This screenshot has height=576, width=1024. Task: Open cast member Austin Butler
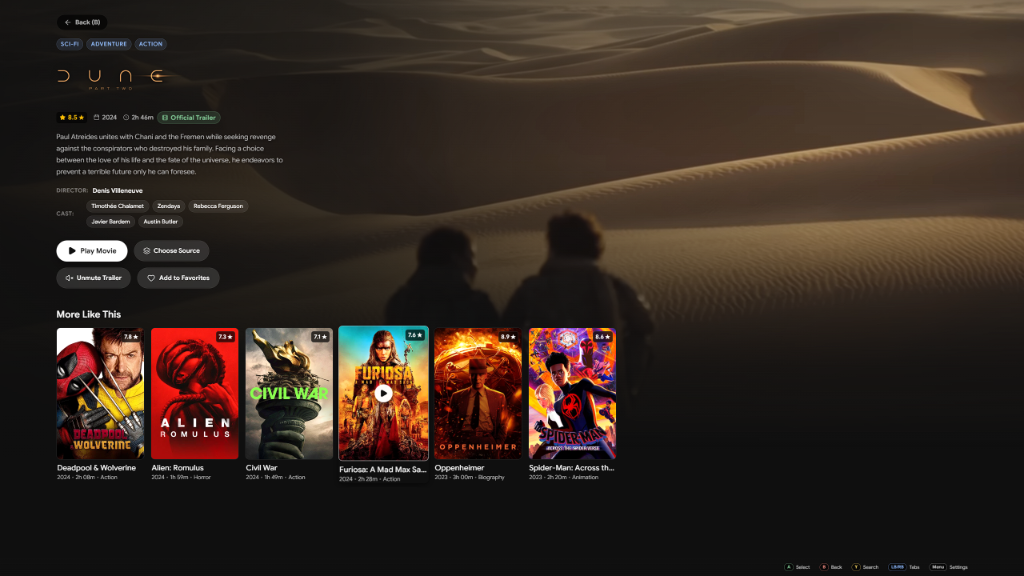tap(161, 221)
